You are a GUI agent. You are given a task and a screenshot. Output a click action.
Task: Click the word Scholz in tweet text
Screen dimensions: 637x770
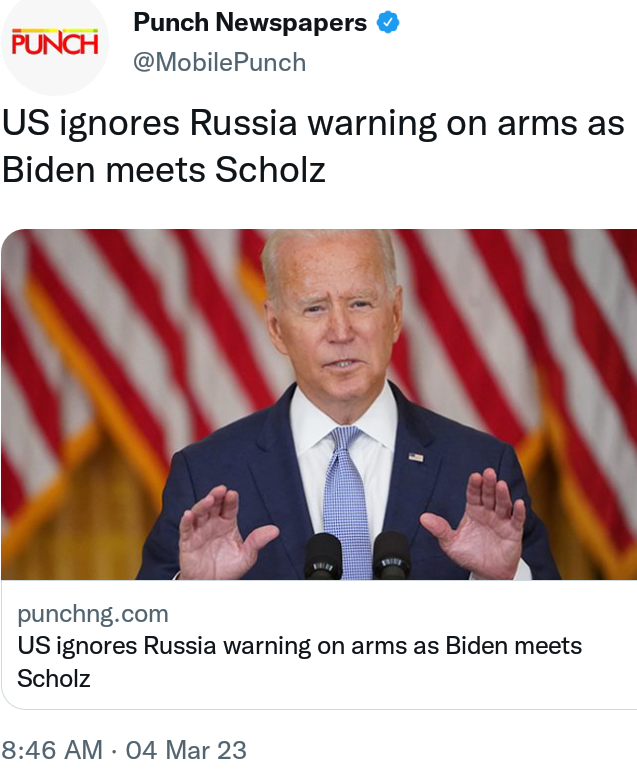pos(270,170)
